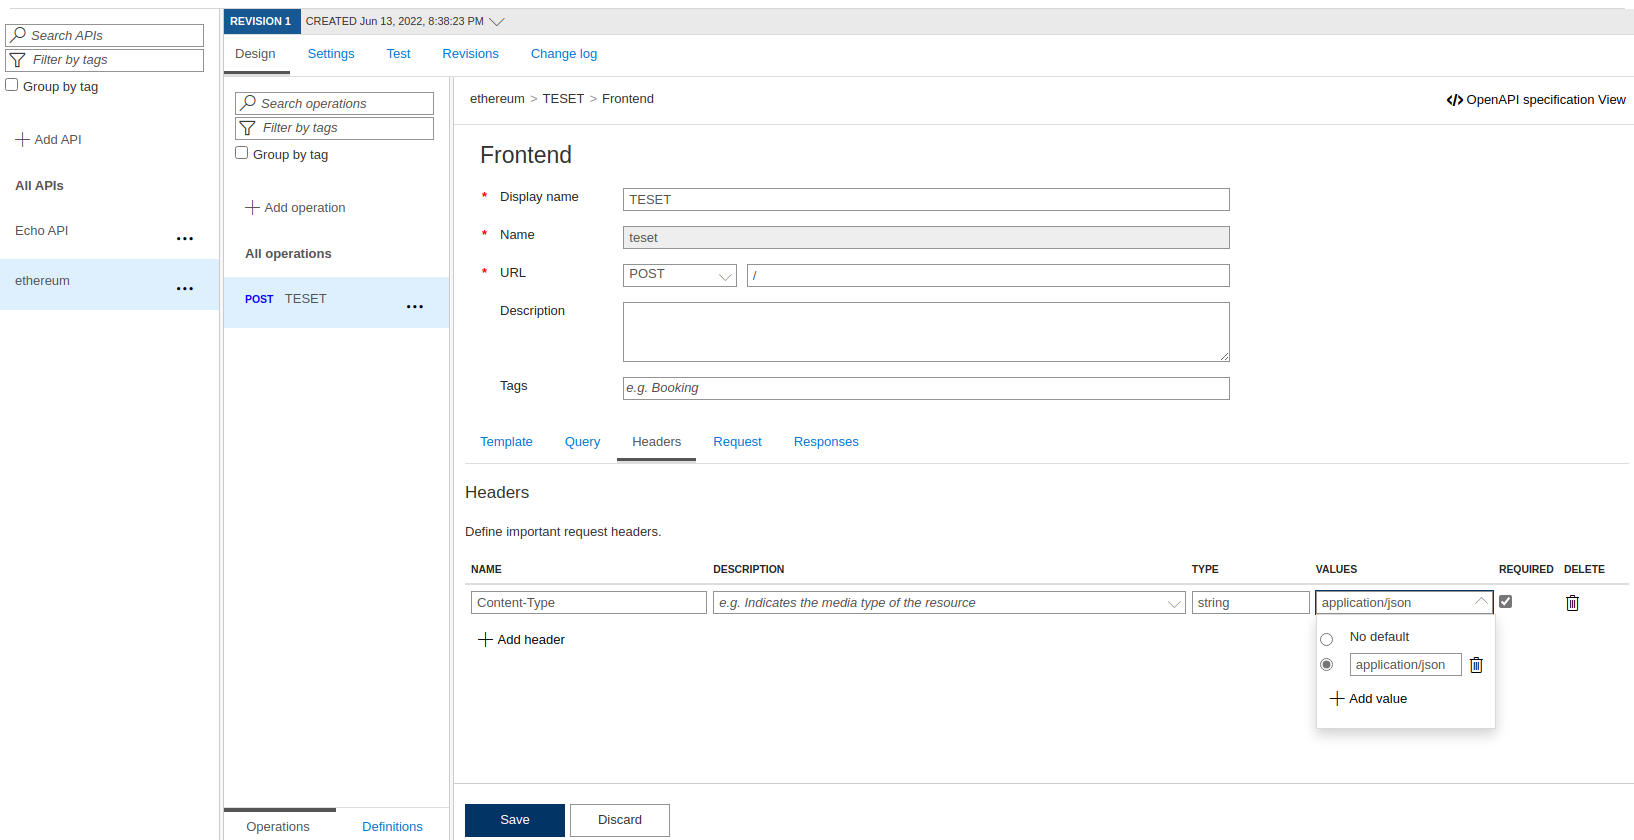The height and width of the screenshot is (840, 1634).
Task: Open OpenAPI specification View
Action: (1536, 100)
